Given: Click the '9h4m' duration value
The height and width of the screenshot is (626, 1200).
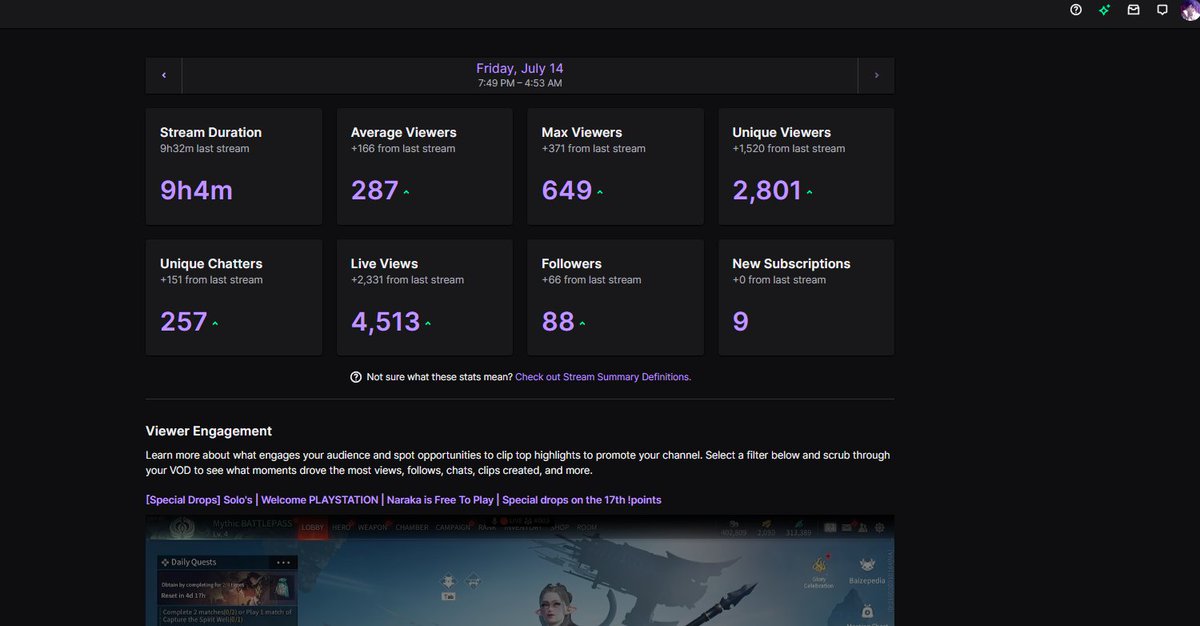Looking at the screenshot, I should pos(196,190).
